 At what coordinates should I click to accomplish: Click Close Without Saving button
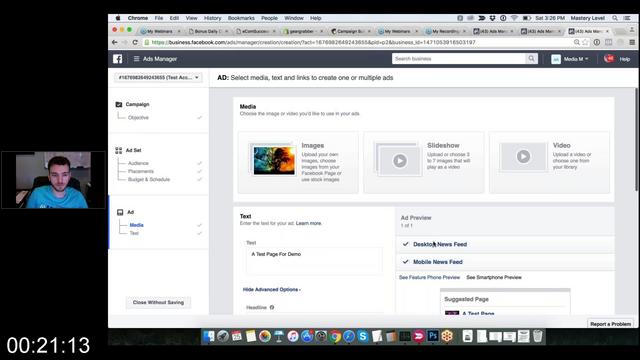click(158, 302)
